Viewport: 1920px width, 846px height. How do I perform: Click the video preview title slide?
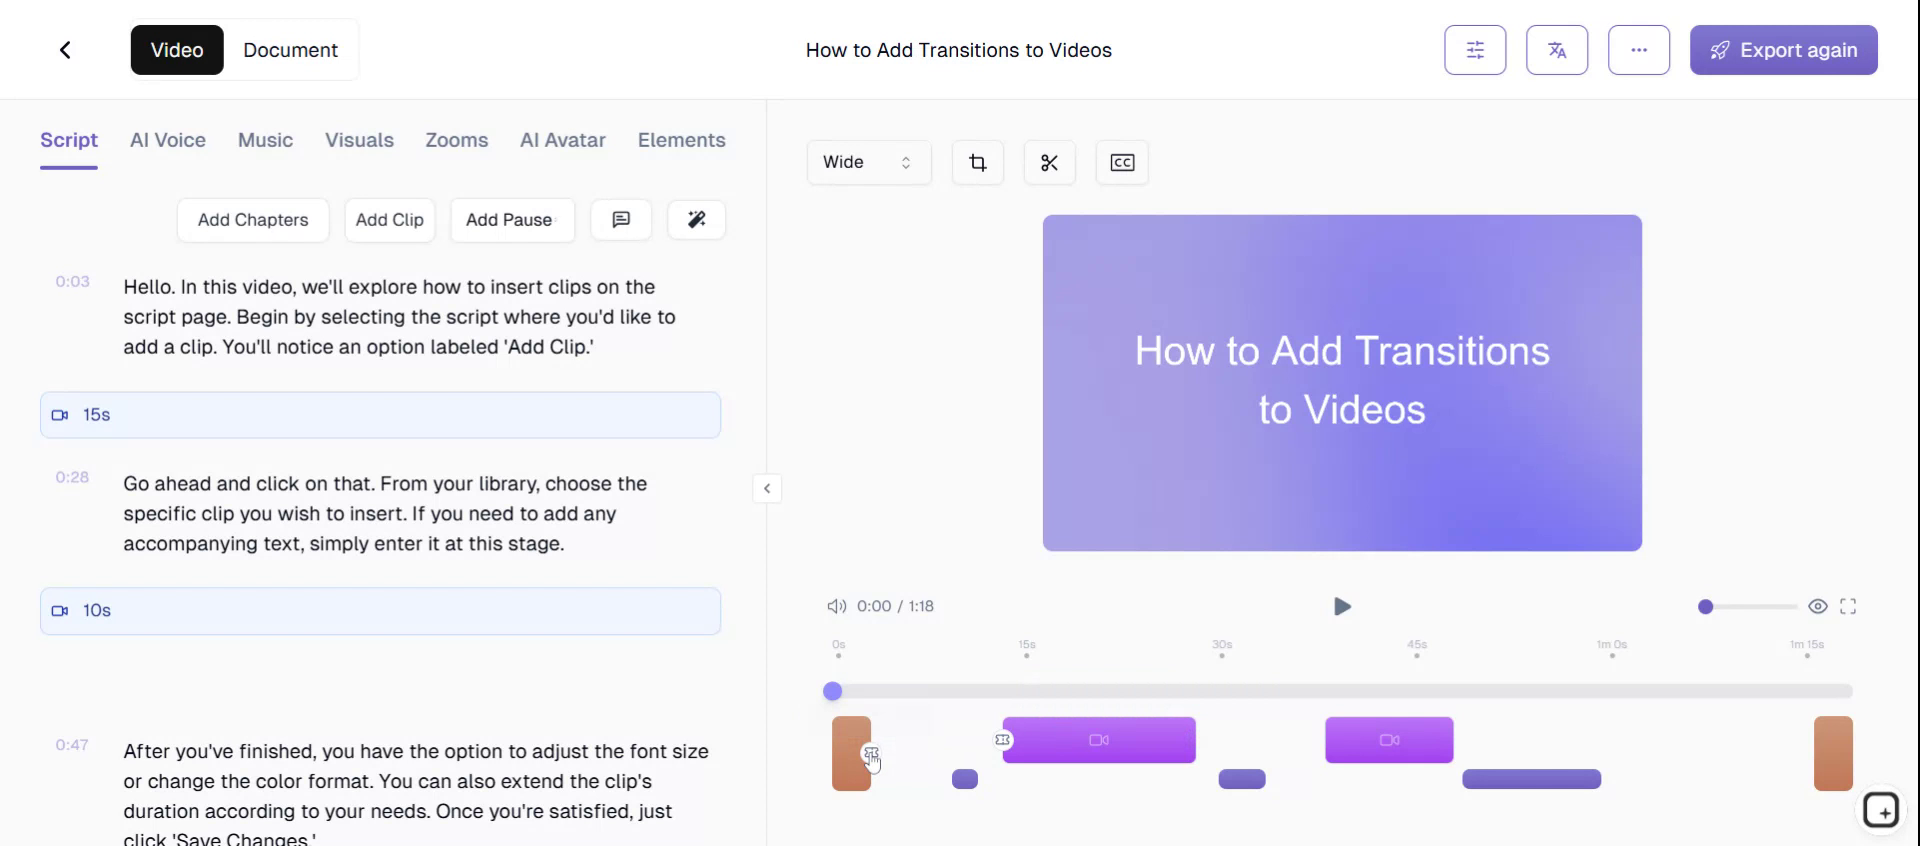coord(1342,382)
